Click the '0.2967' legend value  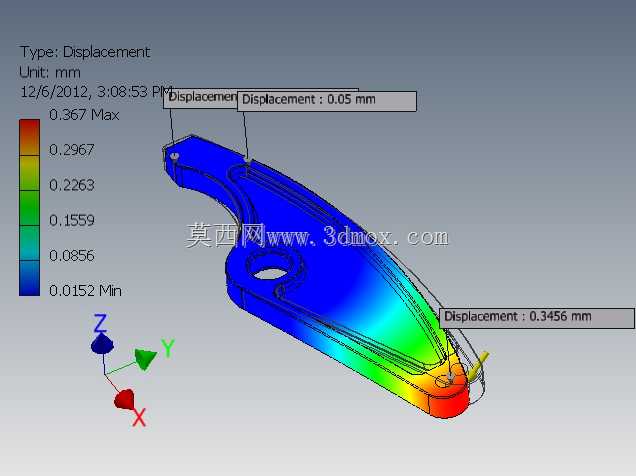(x=72, y=150)
